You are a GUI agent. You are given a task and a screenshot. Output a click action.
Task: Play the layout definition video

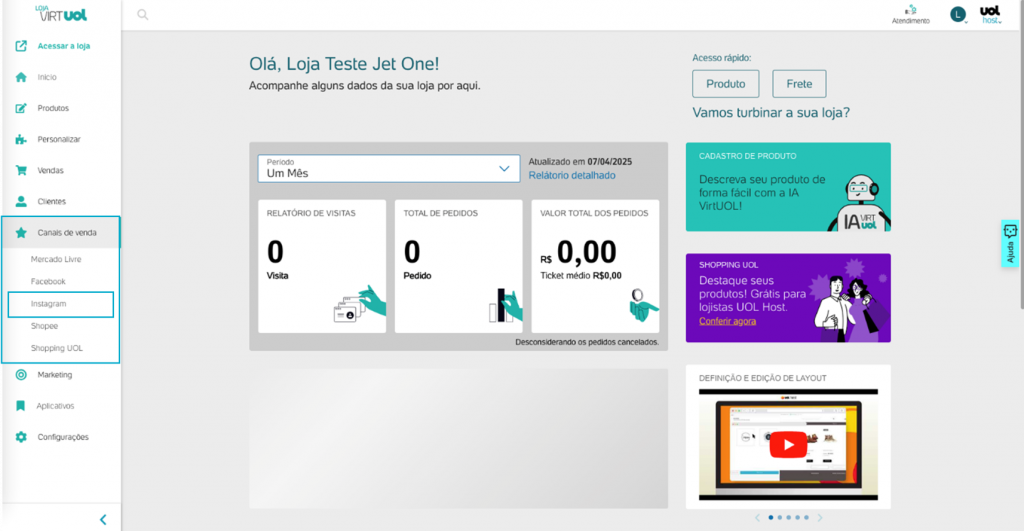(x=788, y=445)
